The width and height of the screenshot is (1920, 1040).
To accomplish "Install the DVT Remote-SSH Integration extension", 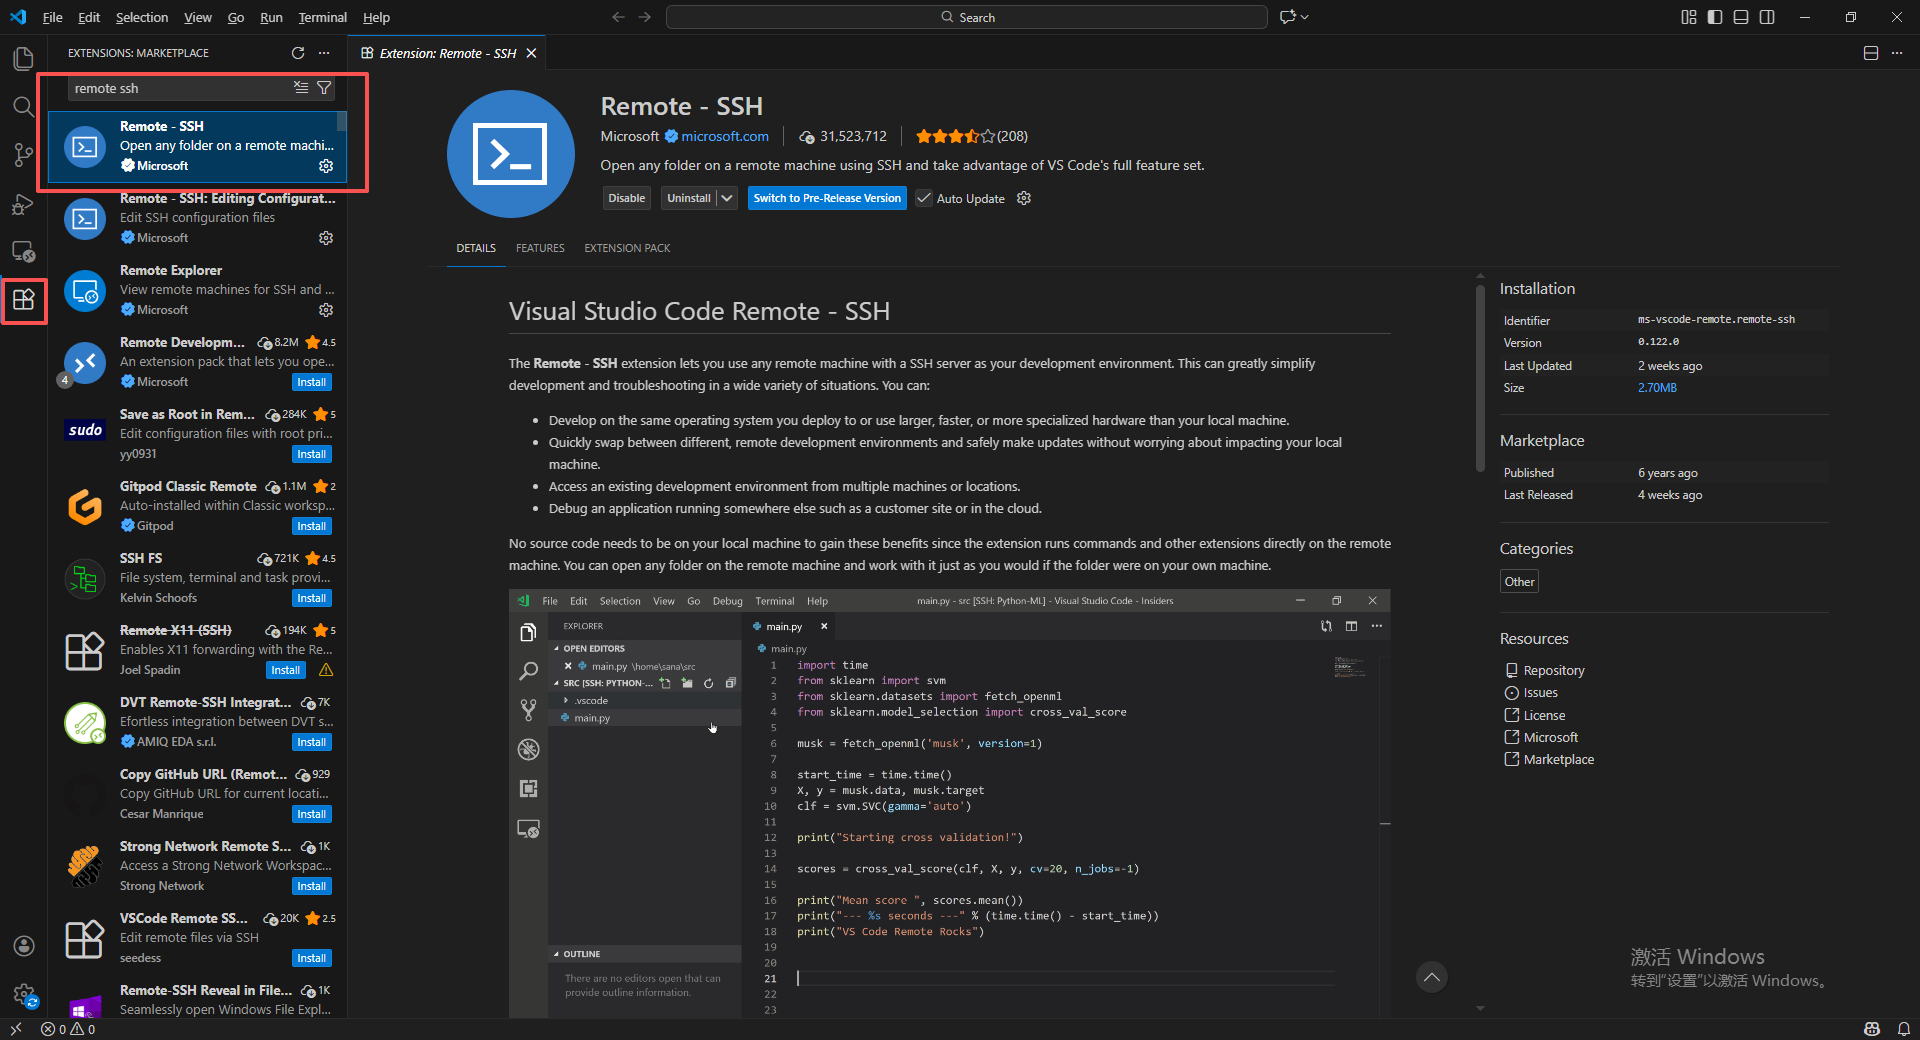I will (312, 742).
